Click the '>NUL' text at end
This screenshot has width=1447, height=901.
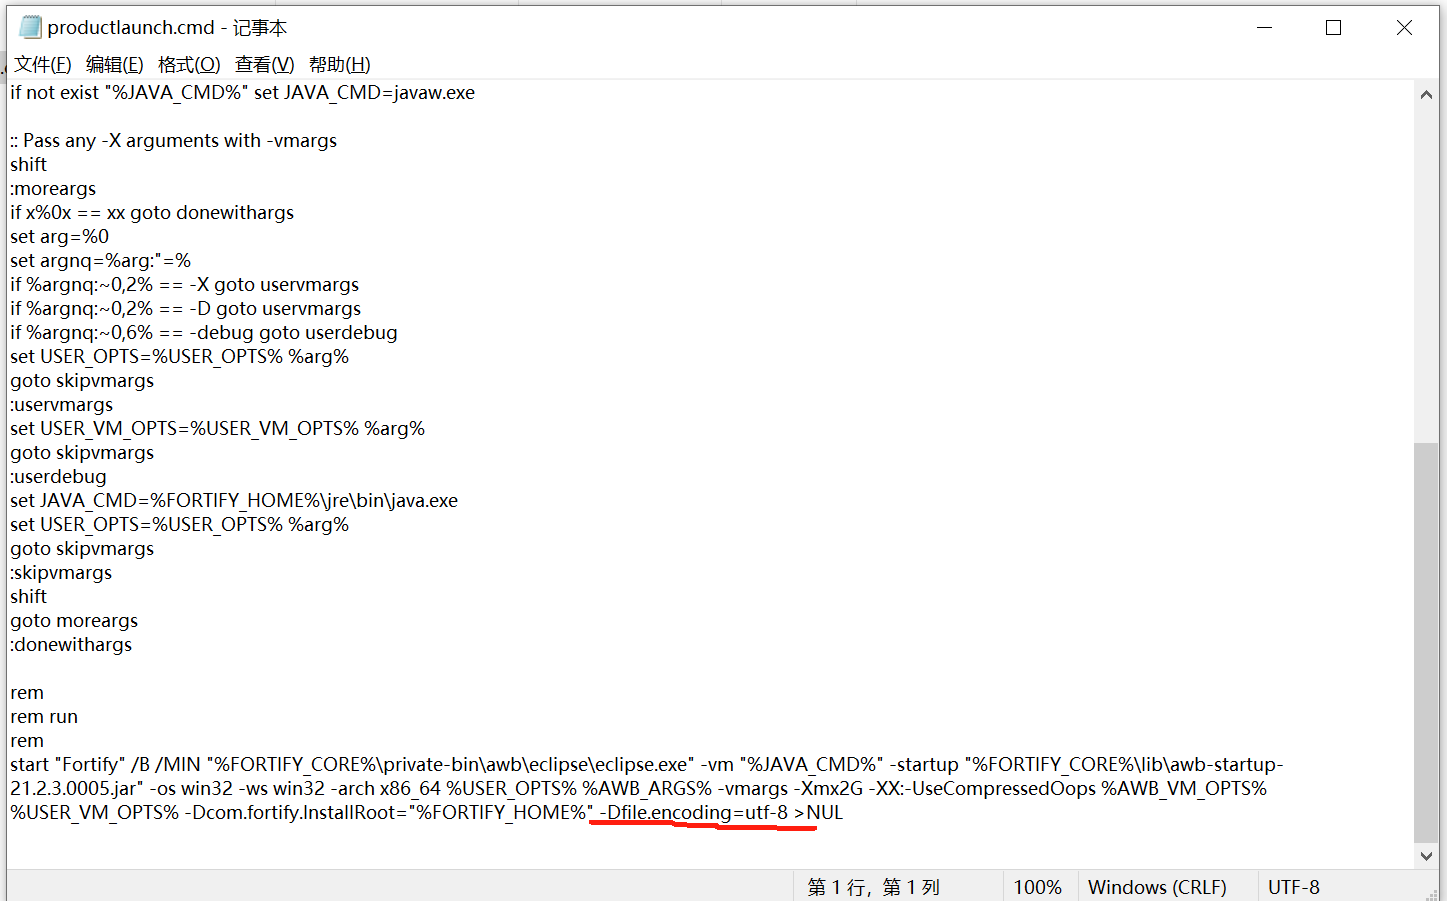tap(819, 813)
